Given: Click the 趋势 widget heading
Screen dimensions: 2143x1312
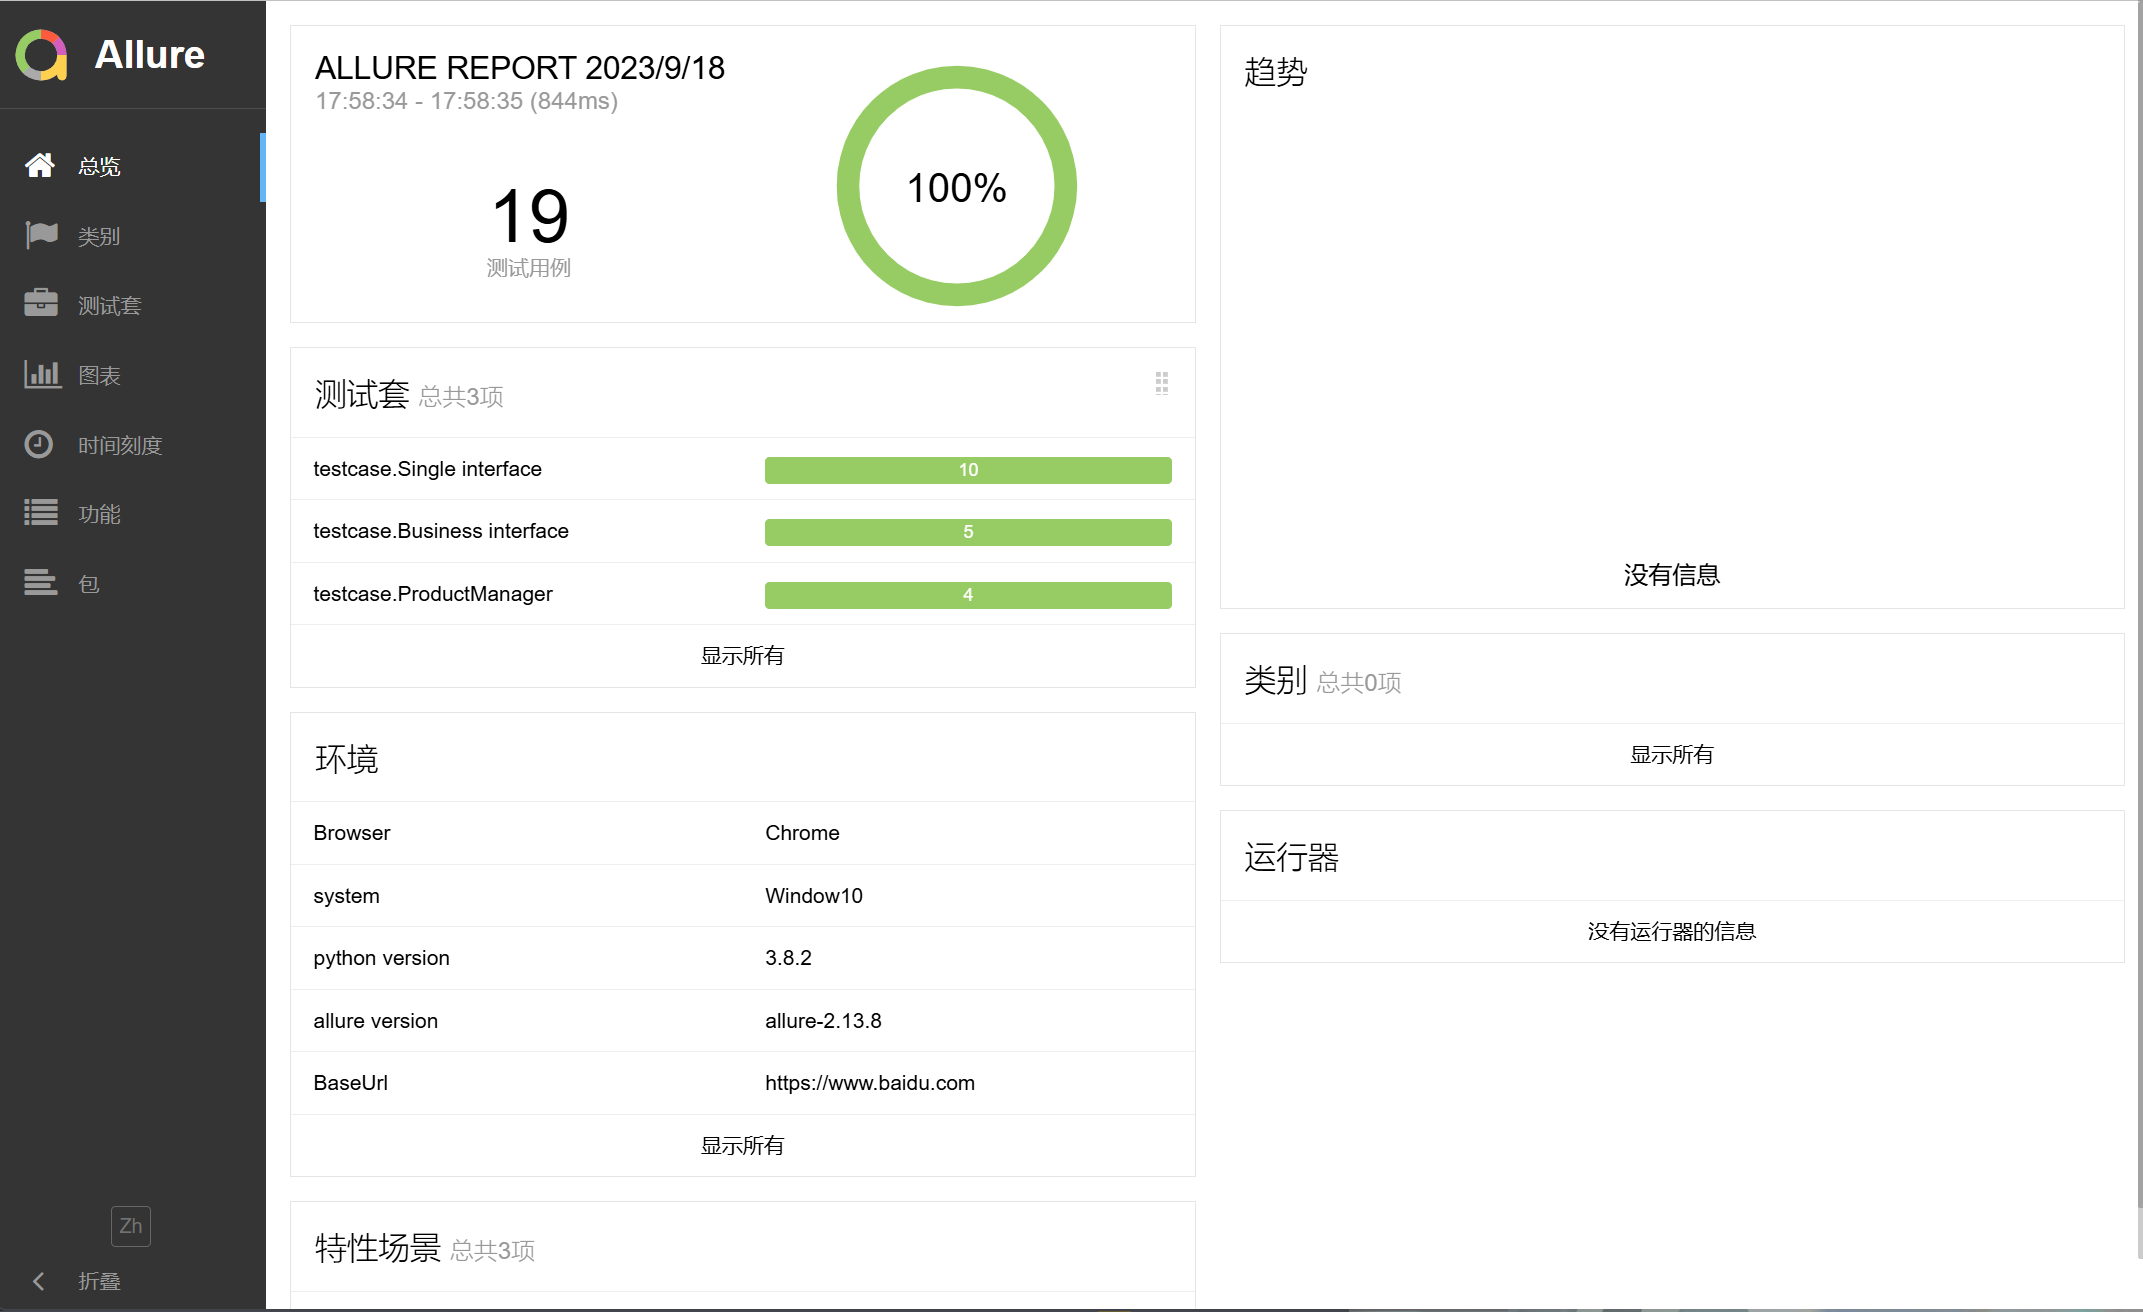Looking at the screenshot, I should [1275, 72].
